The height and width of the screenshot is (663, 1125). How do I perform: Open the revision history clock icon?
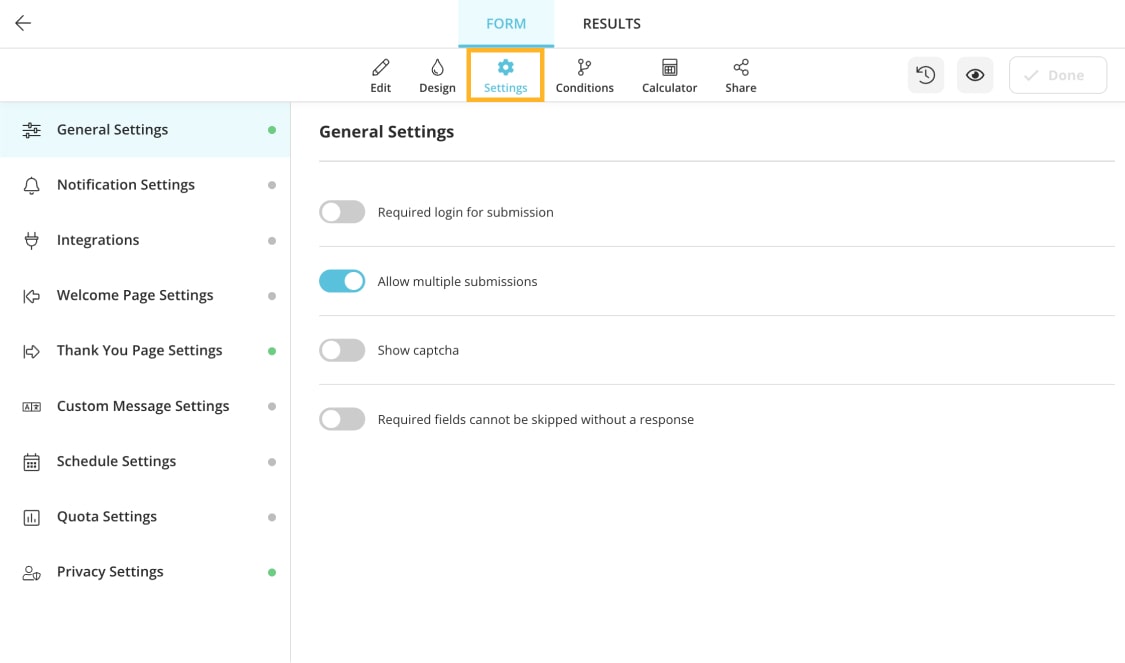click(925, 74)
